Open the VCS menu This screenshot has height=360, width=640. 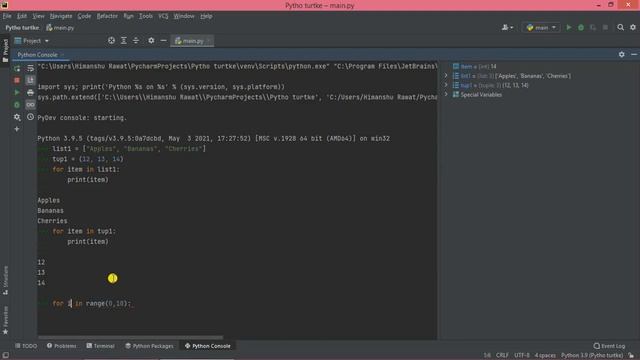coord(163,16)
